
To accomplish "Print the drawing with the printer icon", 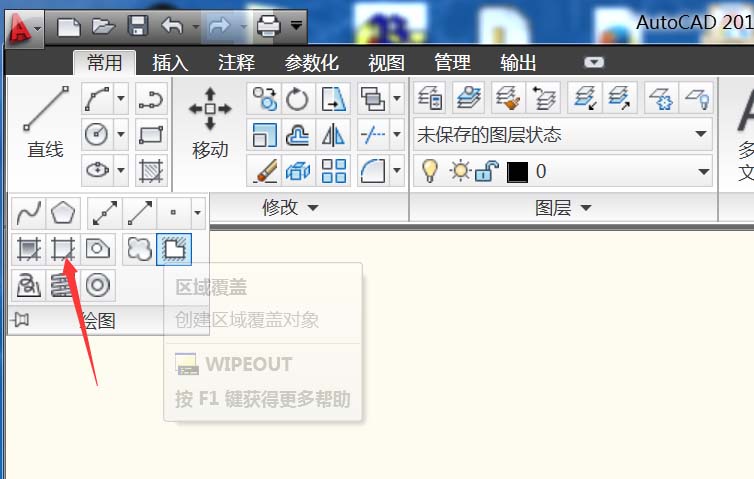I will coord(268,25).
